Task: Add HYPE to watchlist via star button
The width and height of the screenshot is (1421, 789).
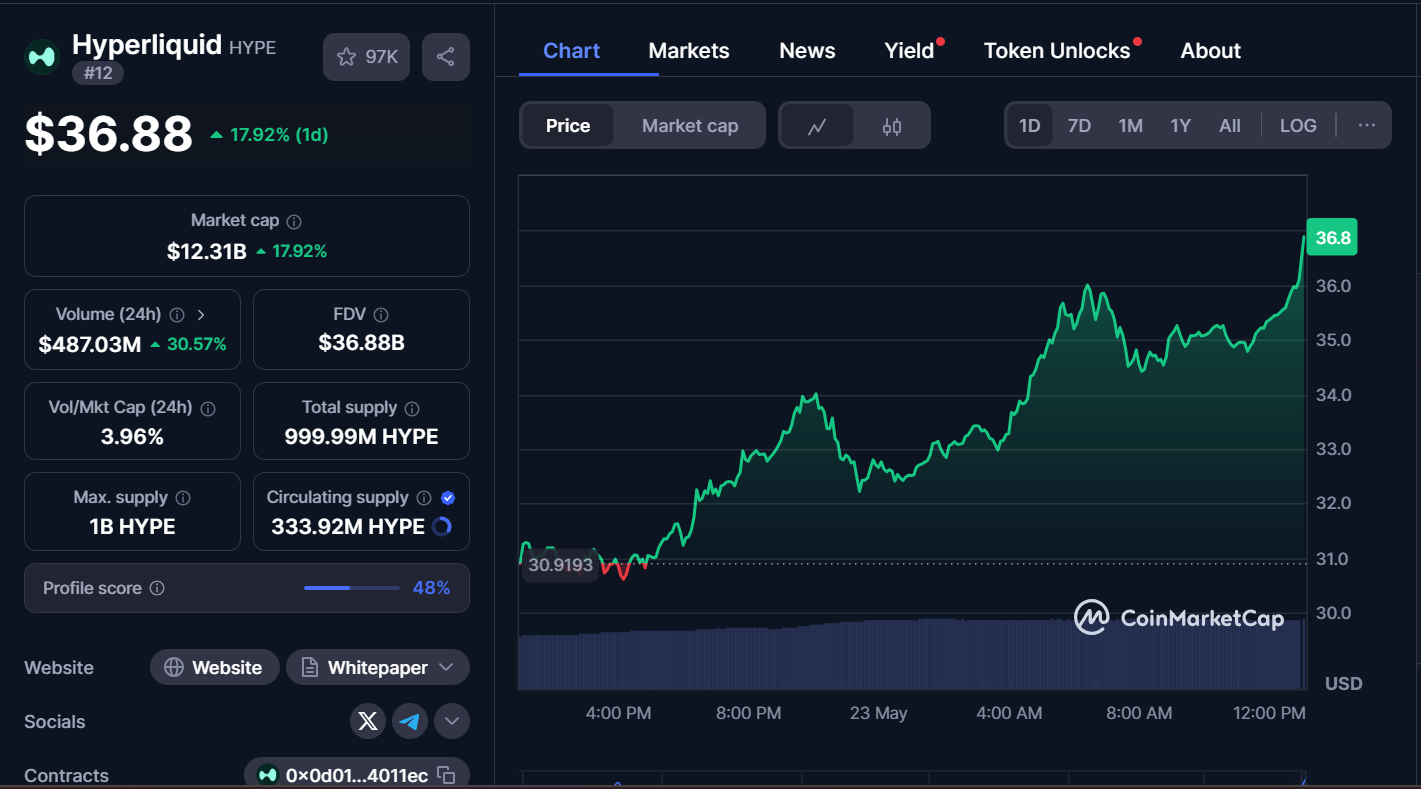Action: 367,57
